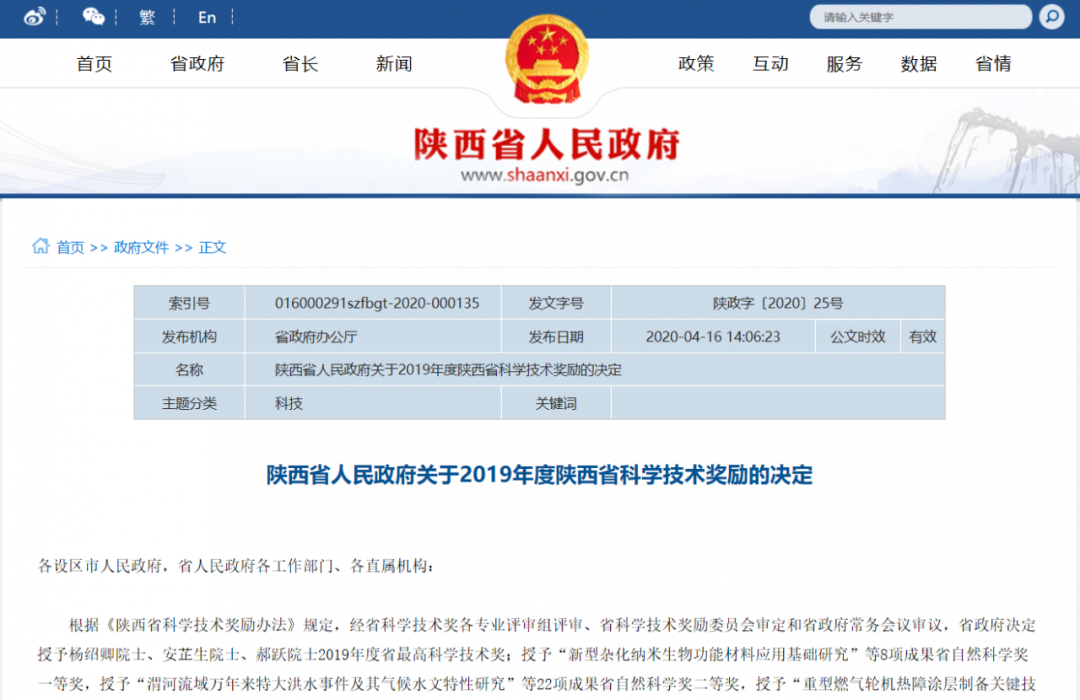
Task: Switch language to English (En)
Action: pyautogui.click(x=207, y=17)
